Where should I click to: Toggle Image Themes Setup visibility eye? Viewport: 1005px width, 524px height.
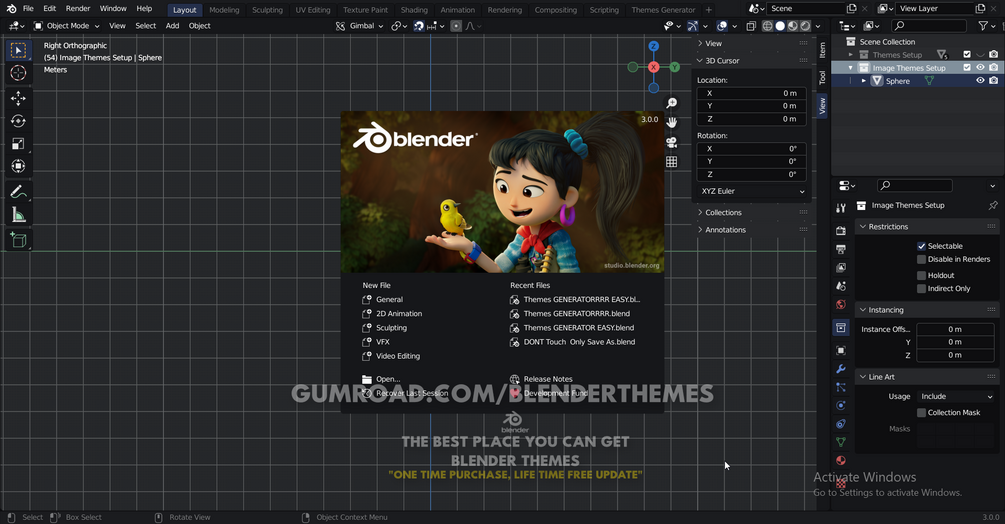980,67
